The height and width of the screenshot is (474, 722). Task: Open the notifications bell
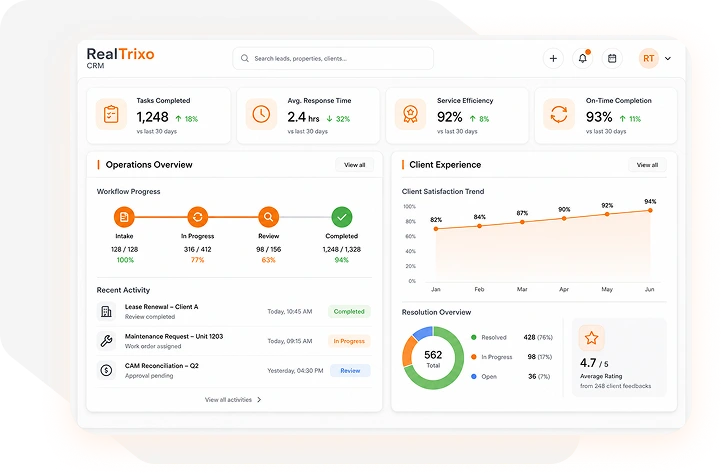pos(582,59)
